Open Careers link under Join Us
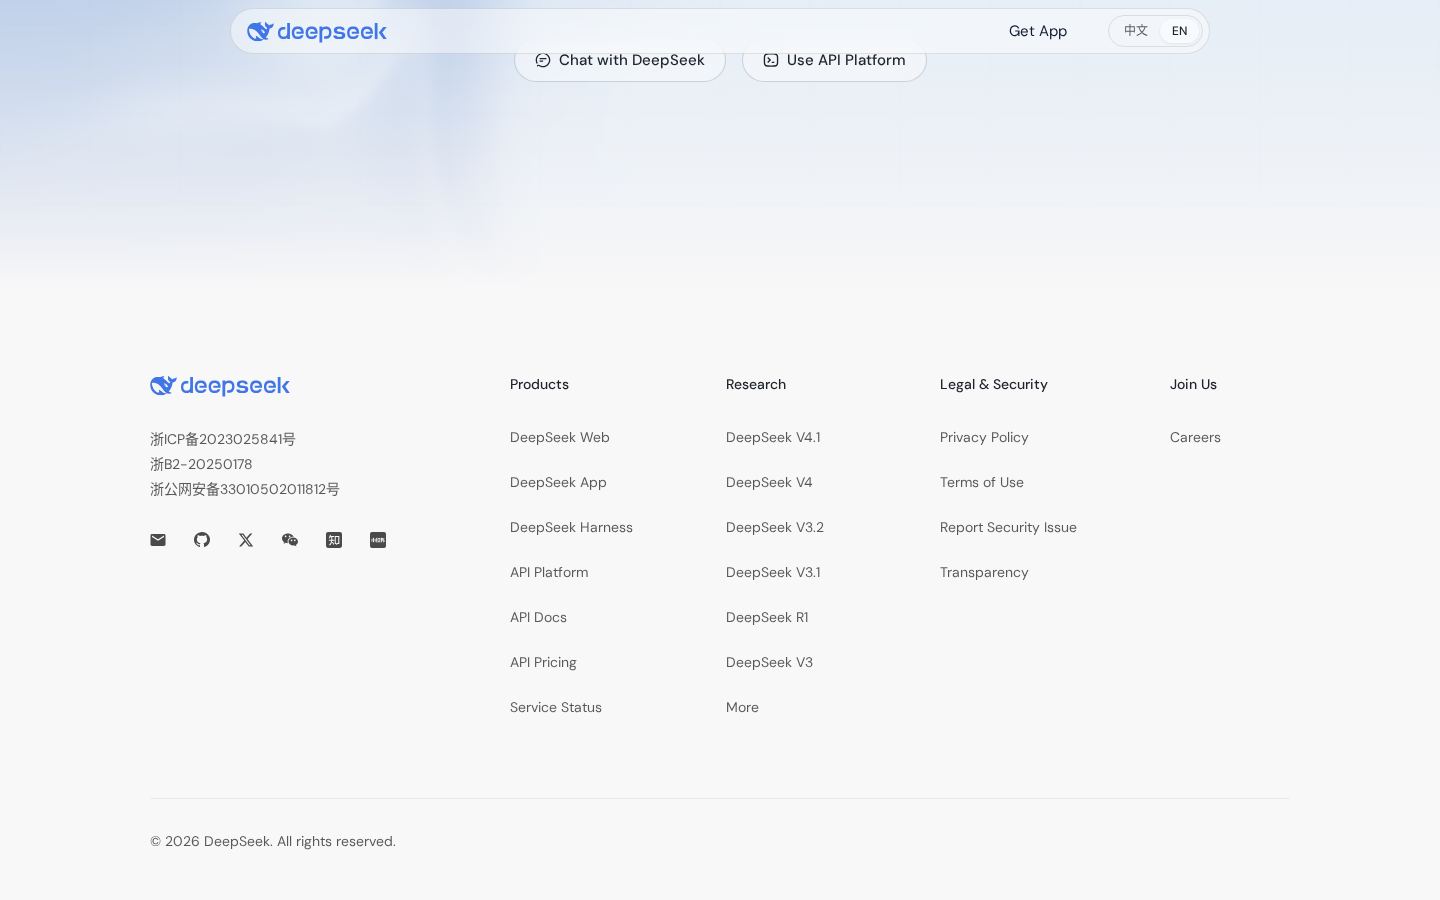Image resolution: width=1440 pixels, height=900 pixels. click(x=1195, y=437)
